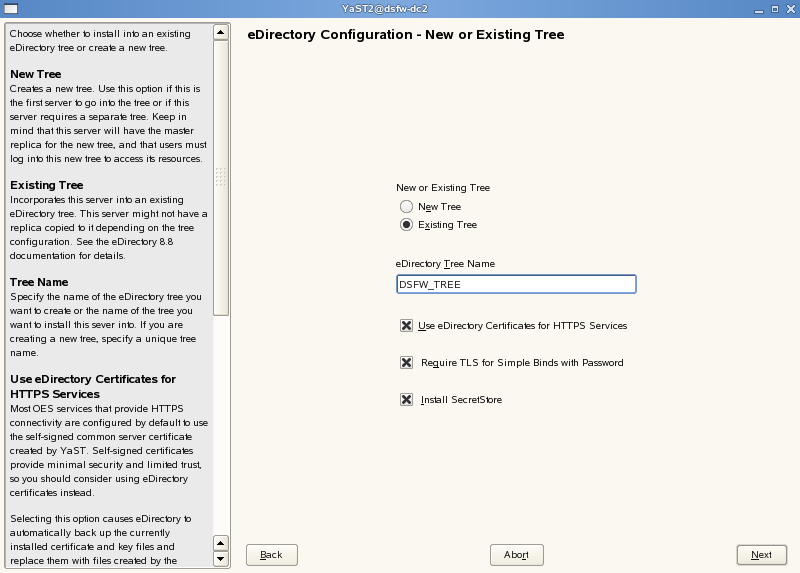Click the eDirectory Tree Name text field

click(516, 284)
